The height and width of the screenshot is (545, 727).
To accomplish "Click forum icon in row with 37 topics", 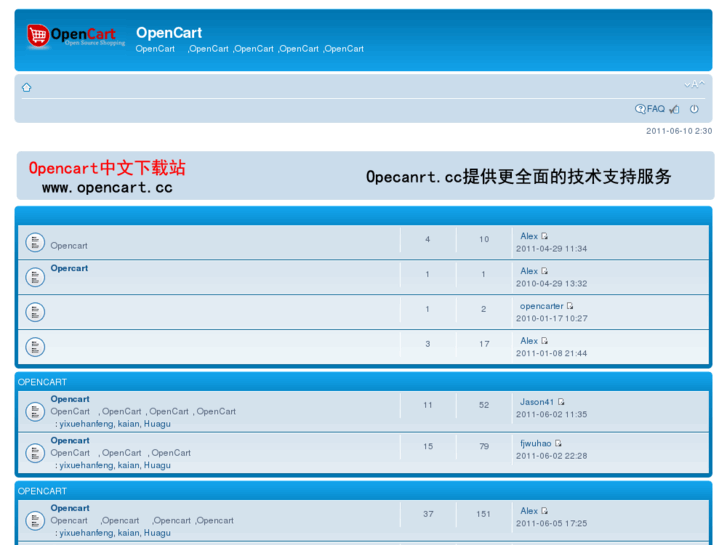I will tap(35, 520).
